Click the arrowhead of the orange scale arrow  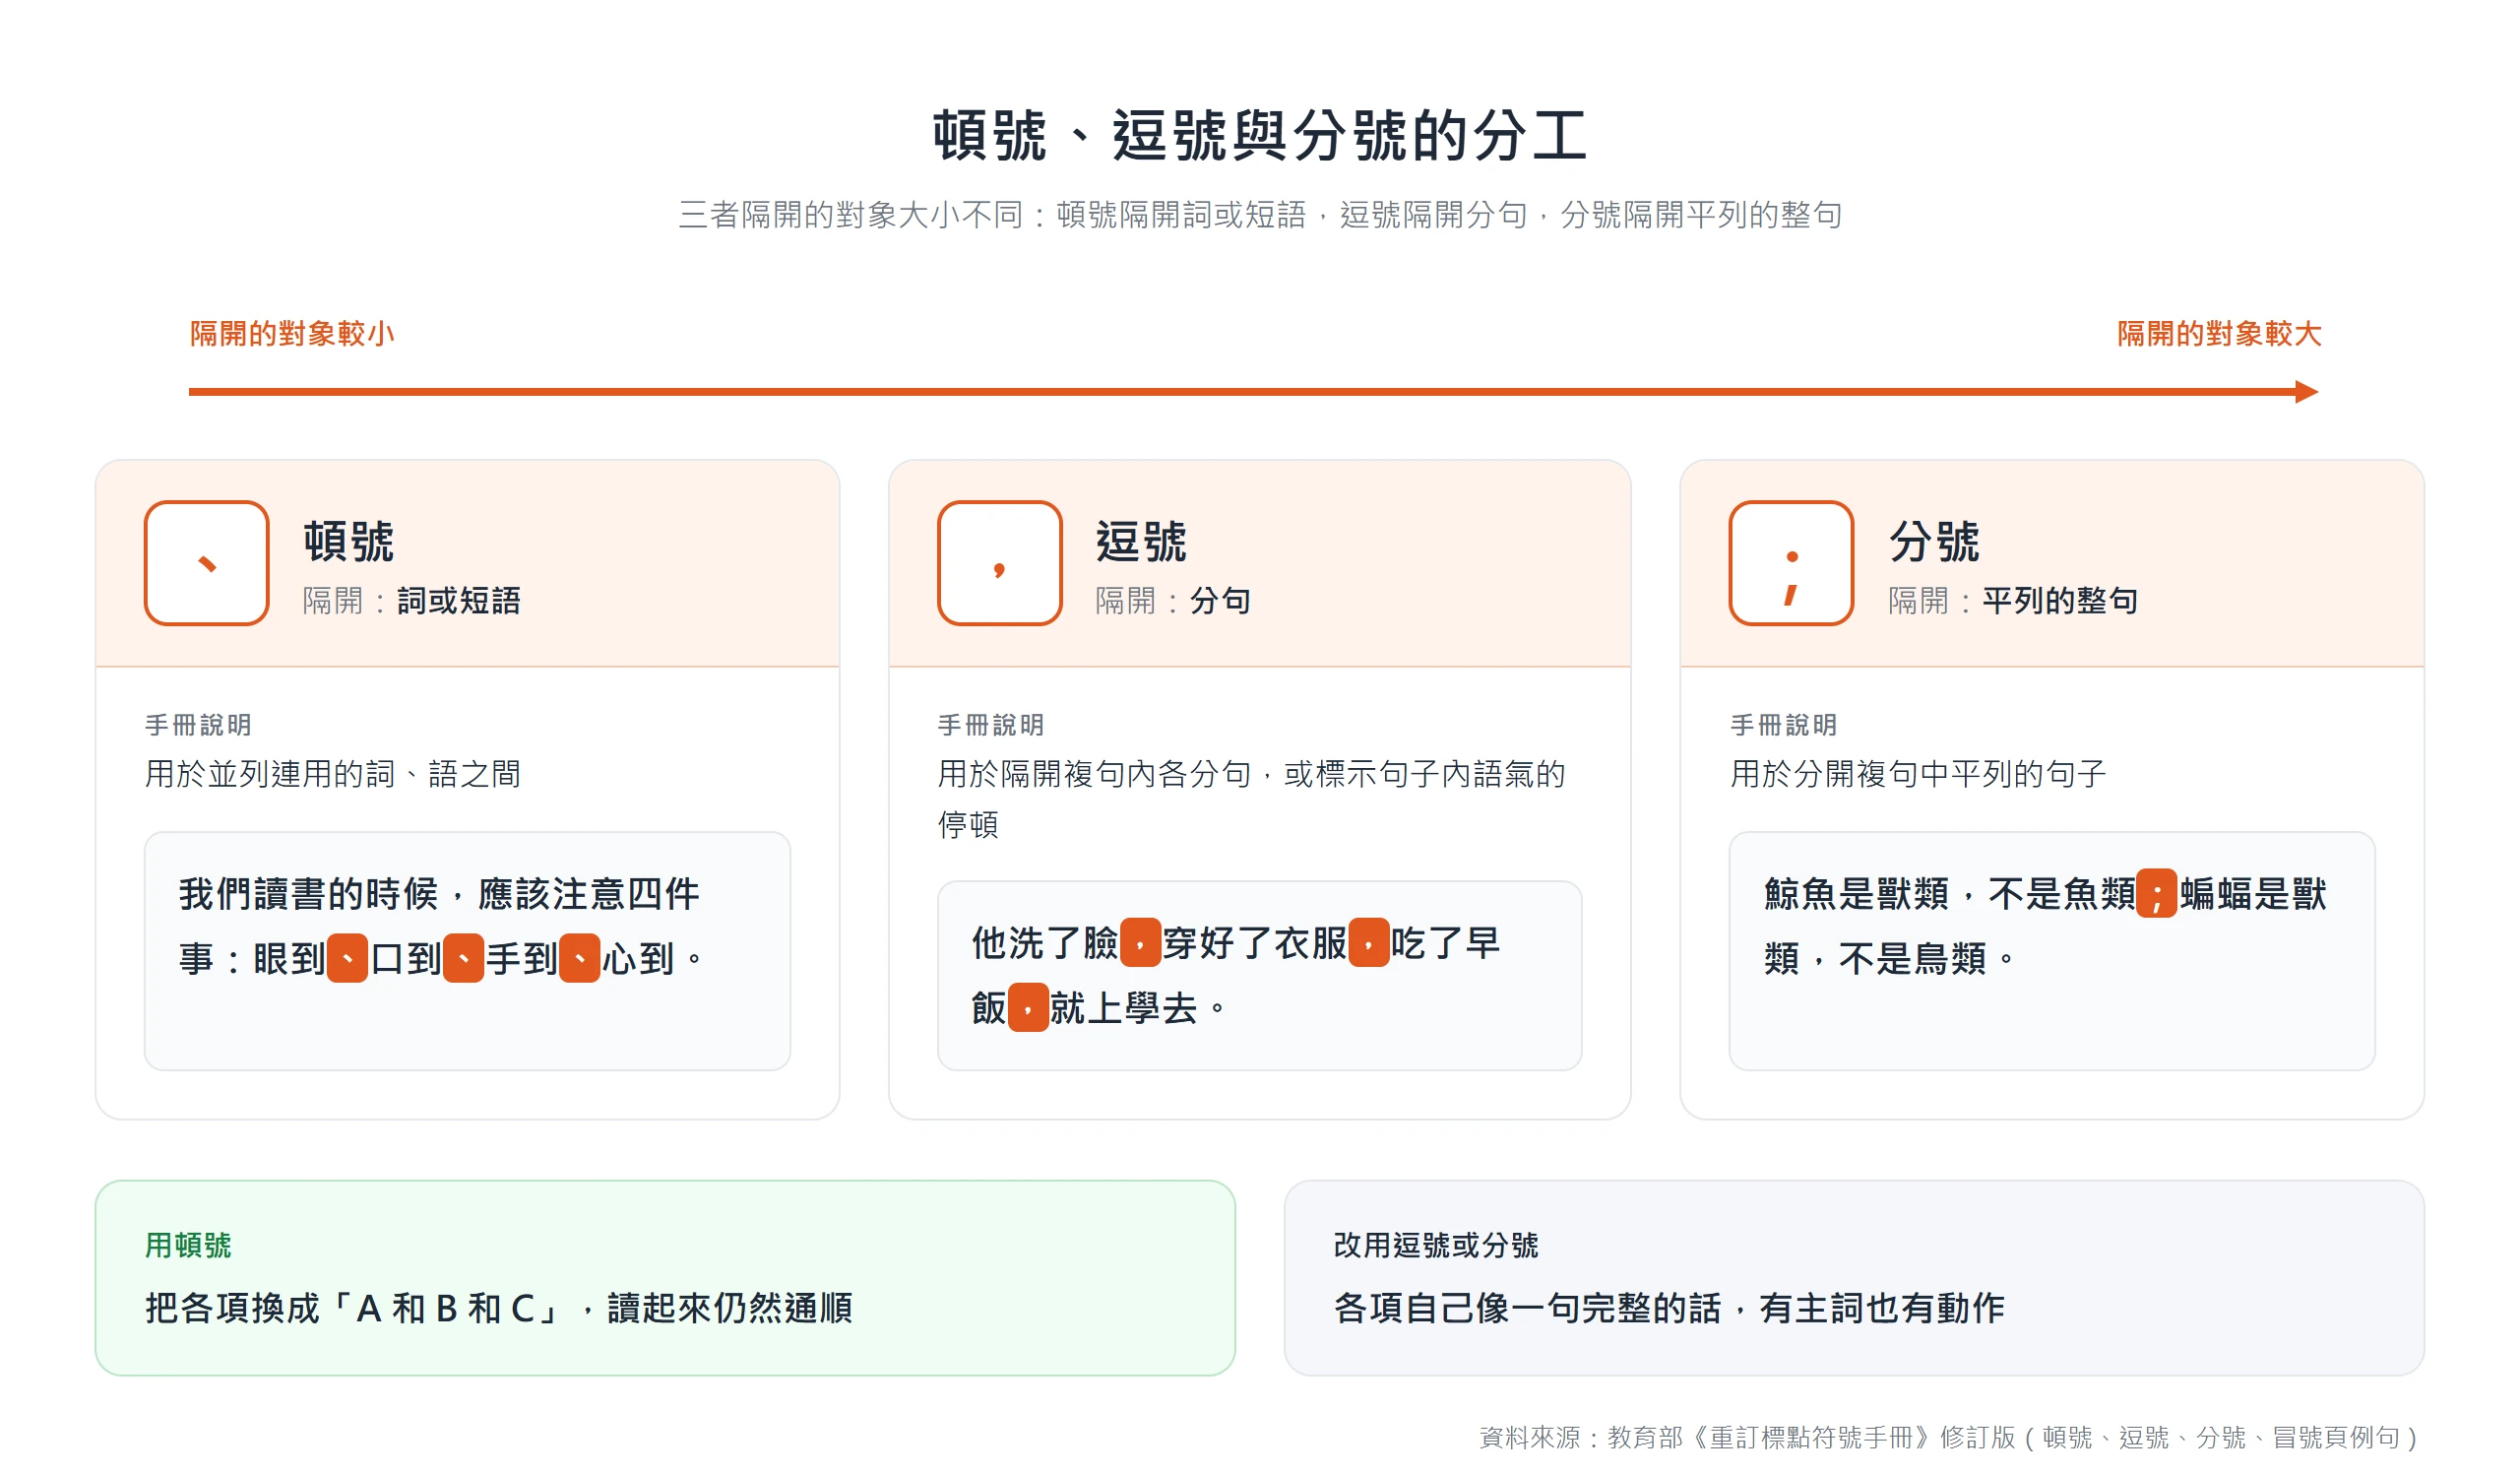click(2306, 391)
